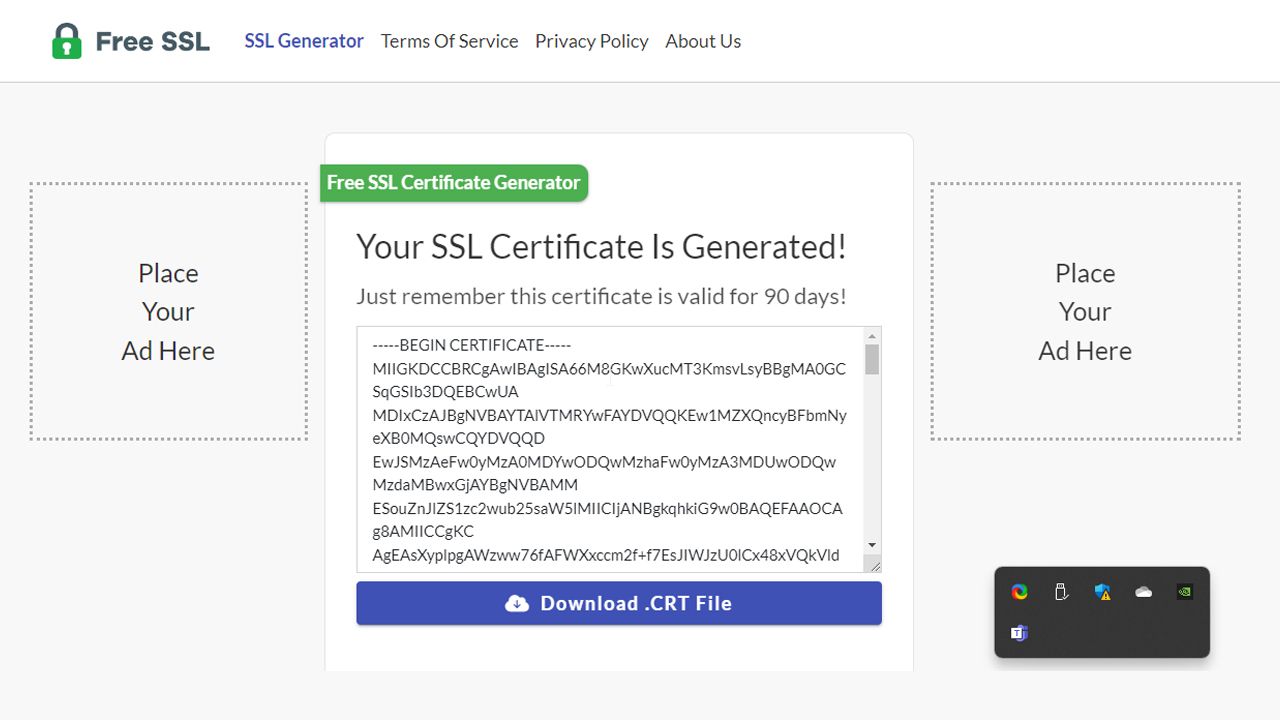1280x720 pixels.
Task: Open the Terms Of Service page
Action: point(449,41)
